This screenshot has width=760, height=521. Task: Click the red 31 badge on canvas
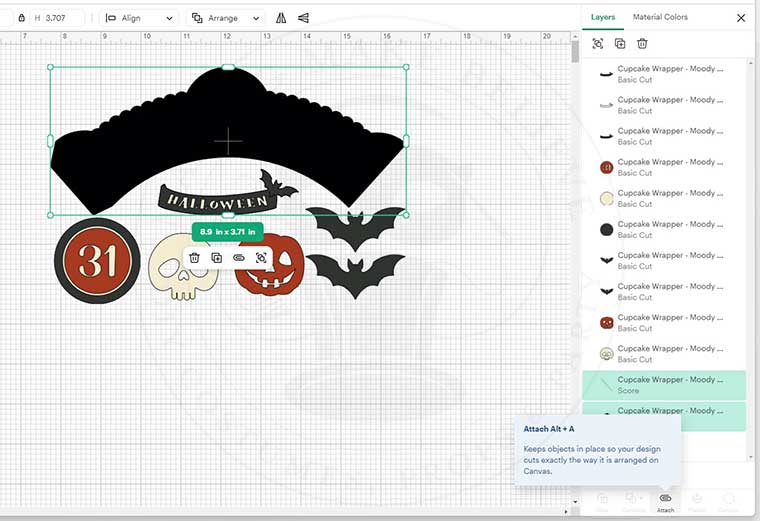[97, 261]
